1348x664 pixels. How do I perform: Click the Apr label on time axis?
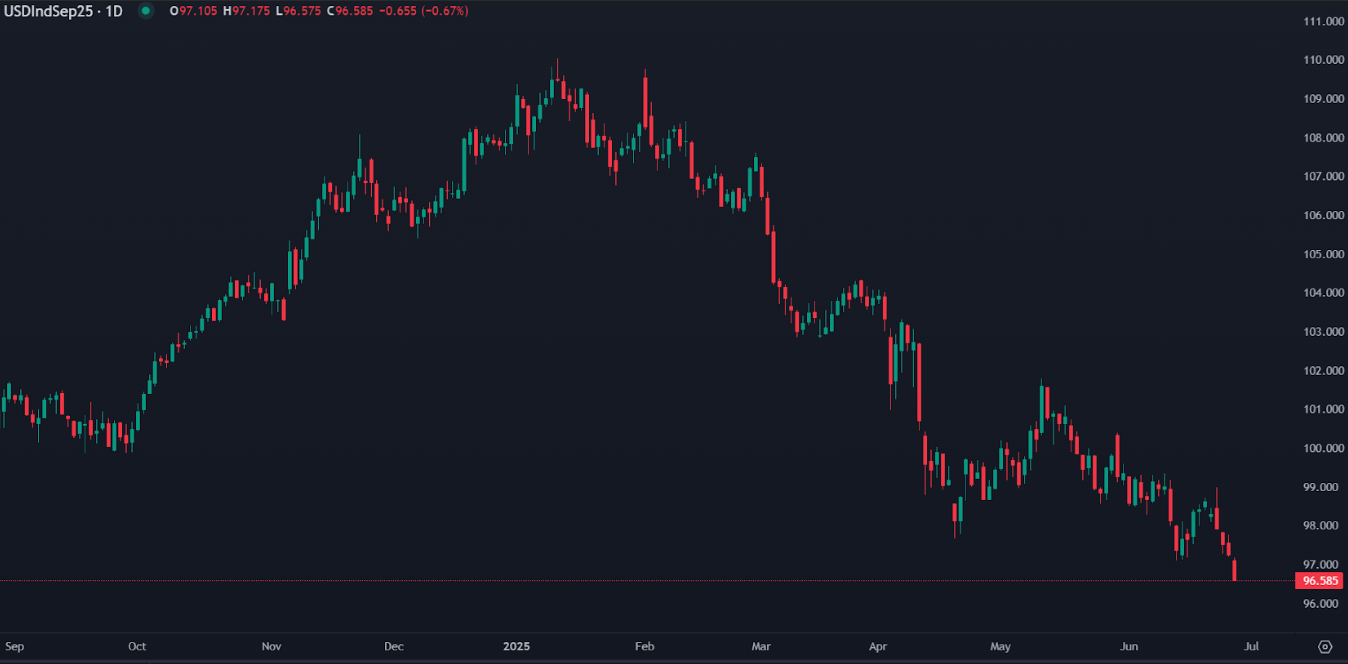click(878, 647)
